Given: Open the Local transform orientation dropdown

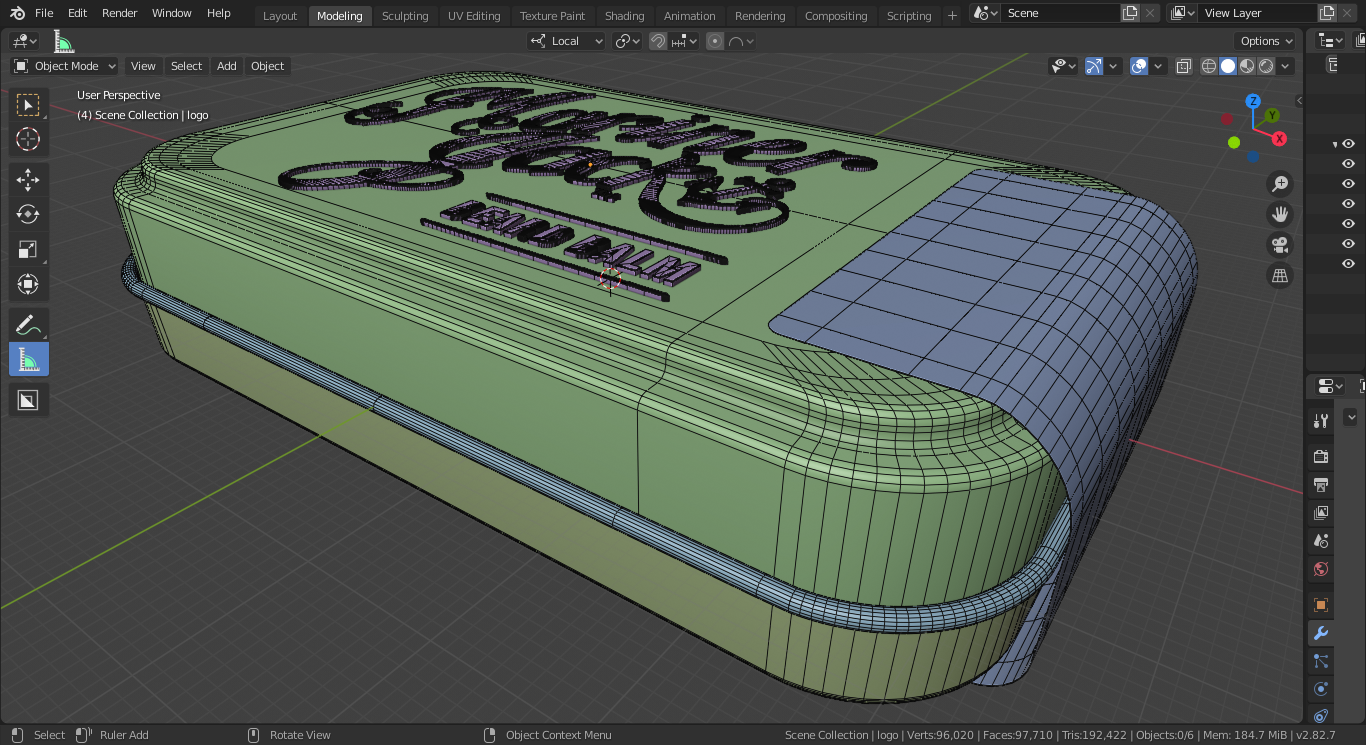Looking at the screenshot, I should pyautogui.click(x=567, y=41).
